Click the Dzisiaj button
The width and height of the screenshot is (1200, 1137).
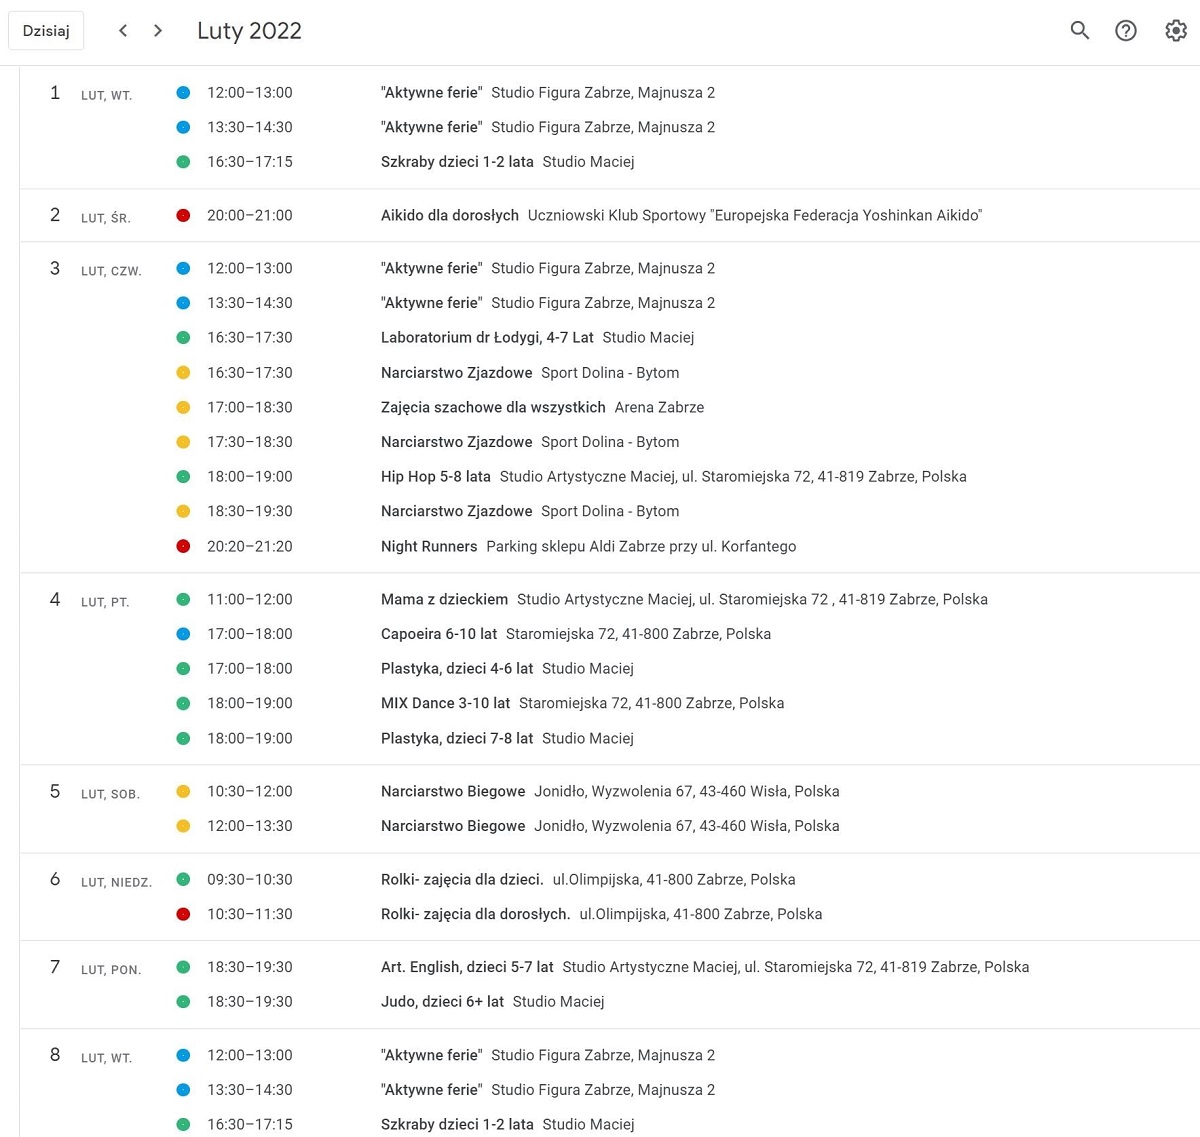(x=46, y=31)
